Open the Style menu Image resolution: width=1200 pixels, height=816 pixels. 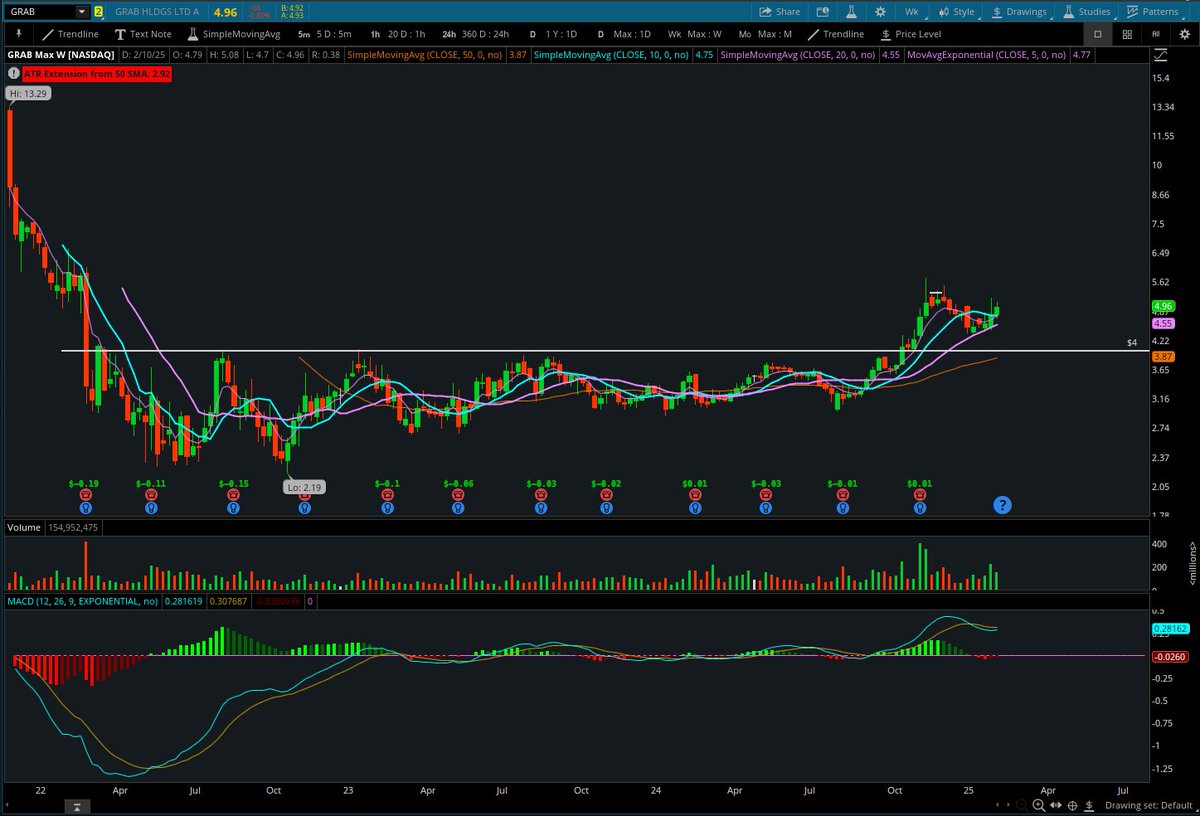(x=956, y=12)
